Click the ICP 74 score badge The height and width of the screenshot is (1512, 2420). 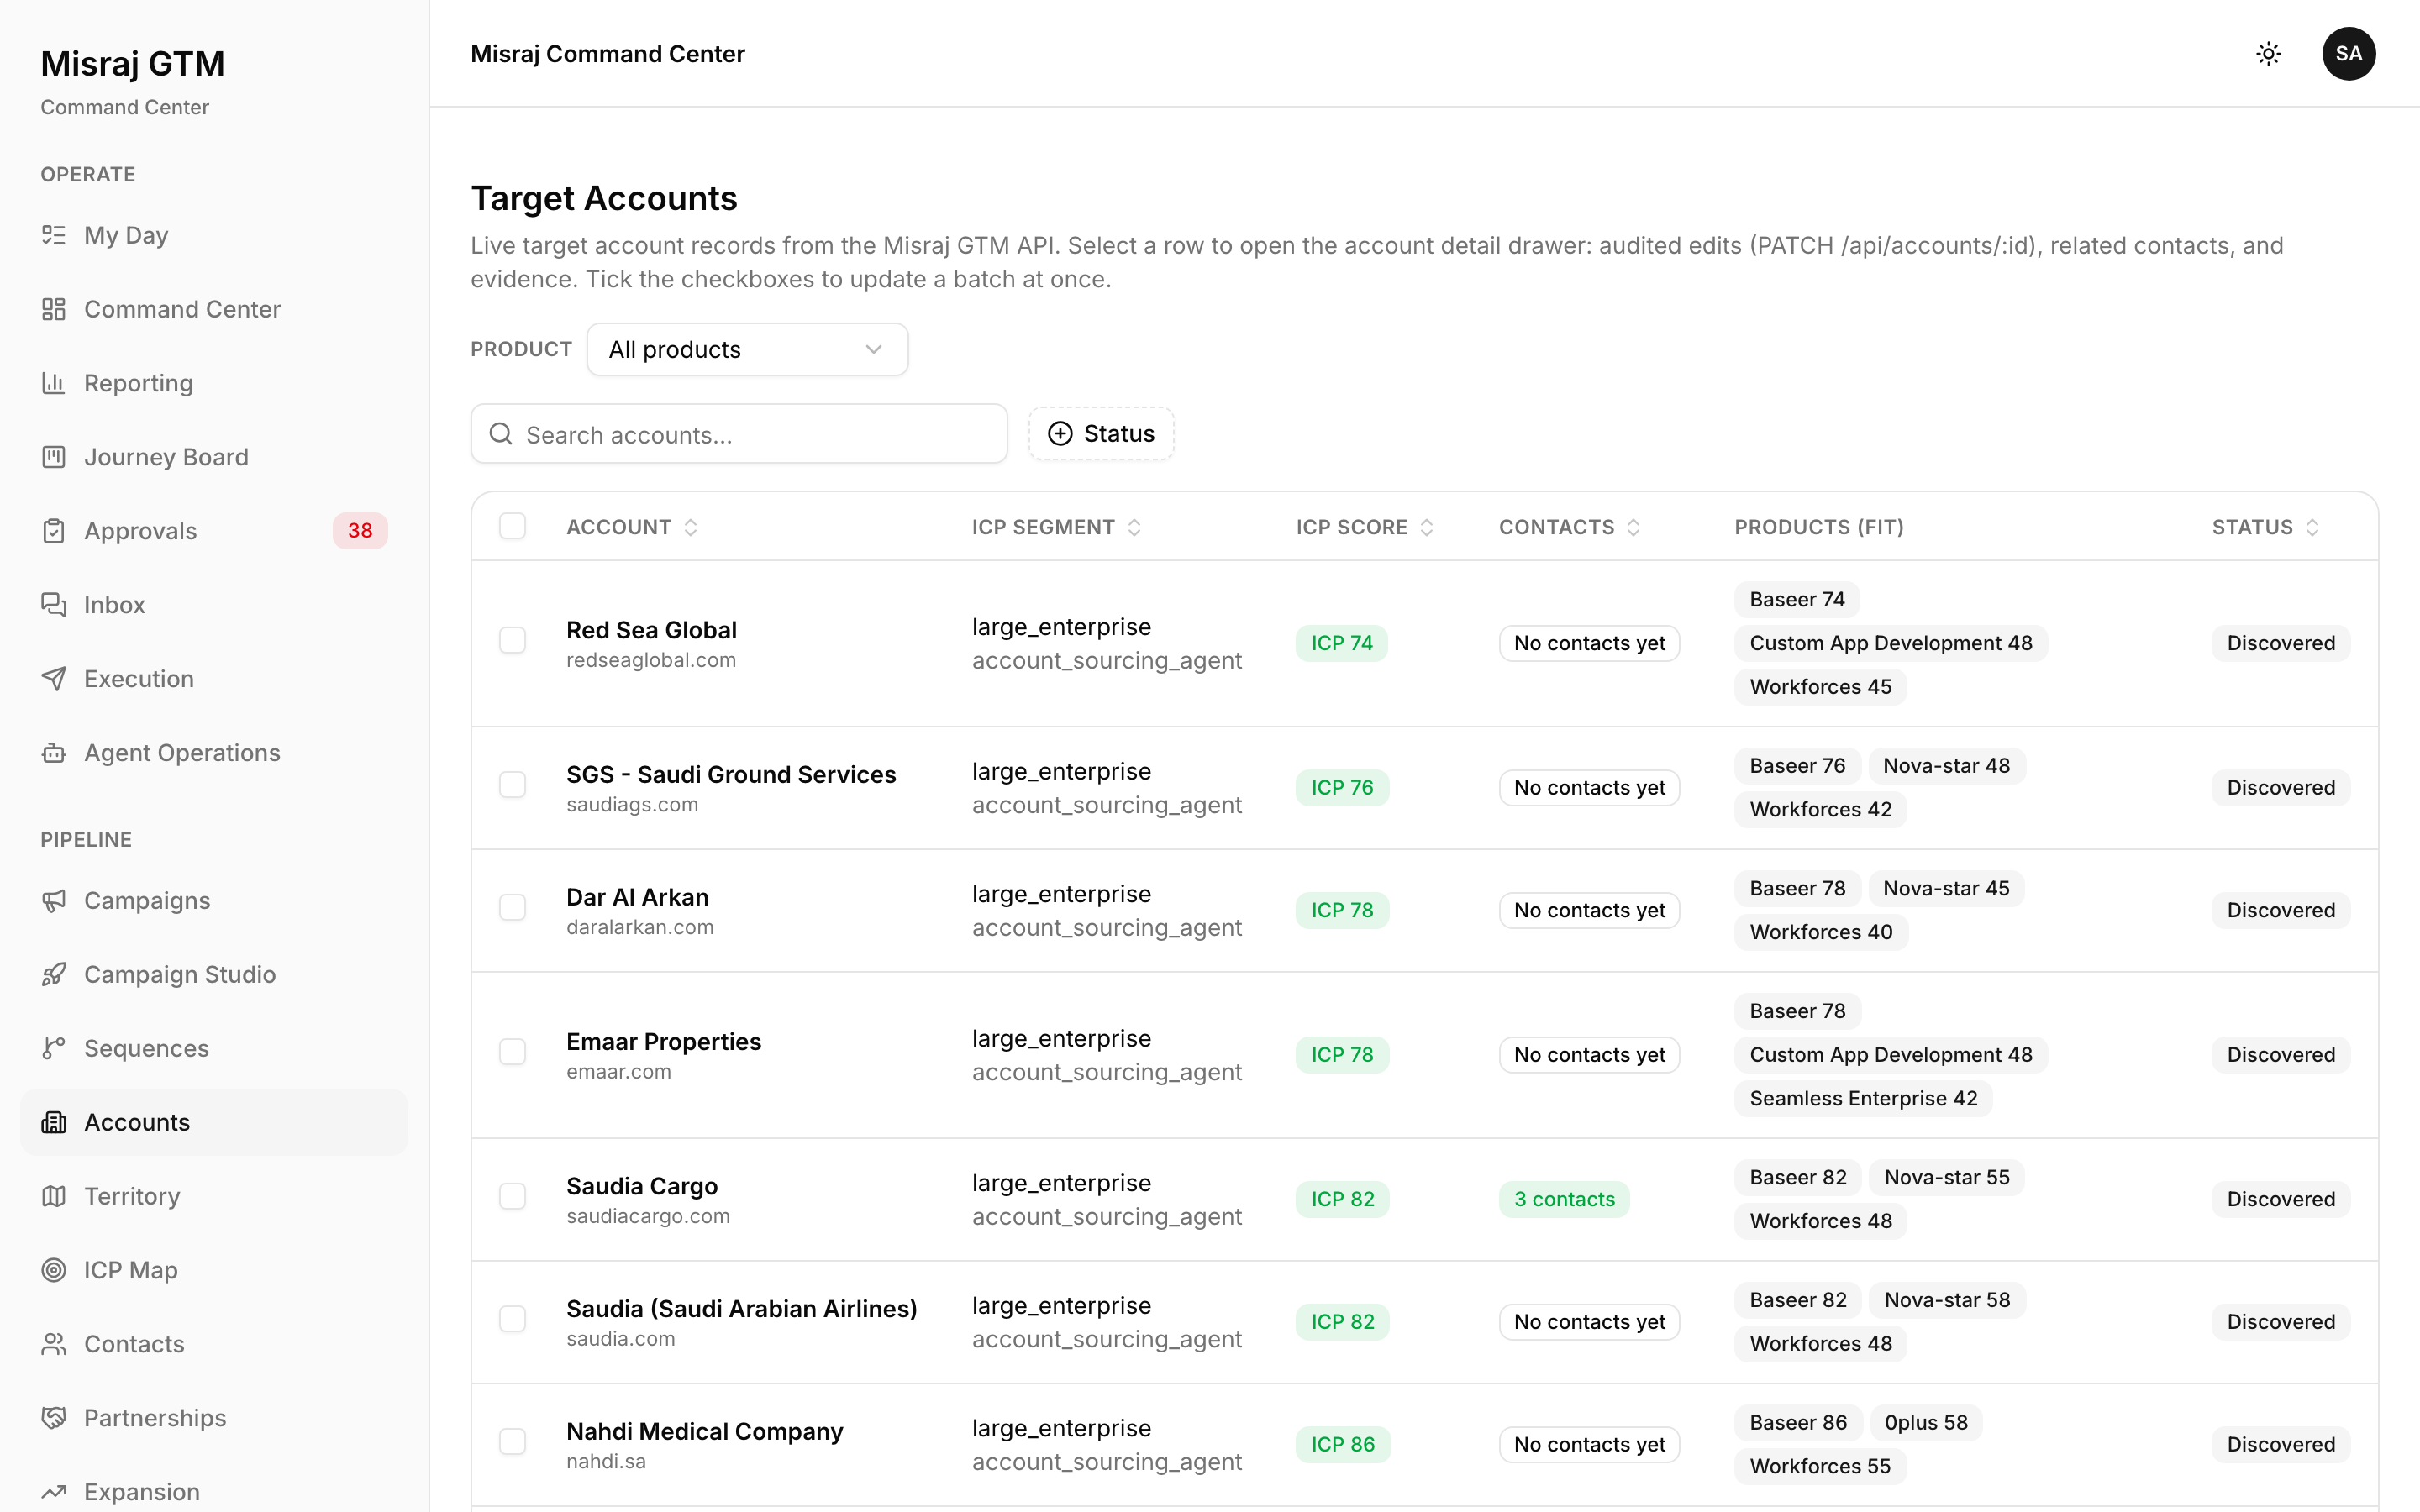tap(1342, 643)
